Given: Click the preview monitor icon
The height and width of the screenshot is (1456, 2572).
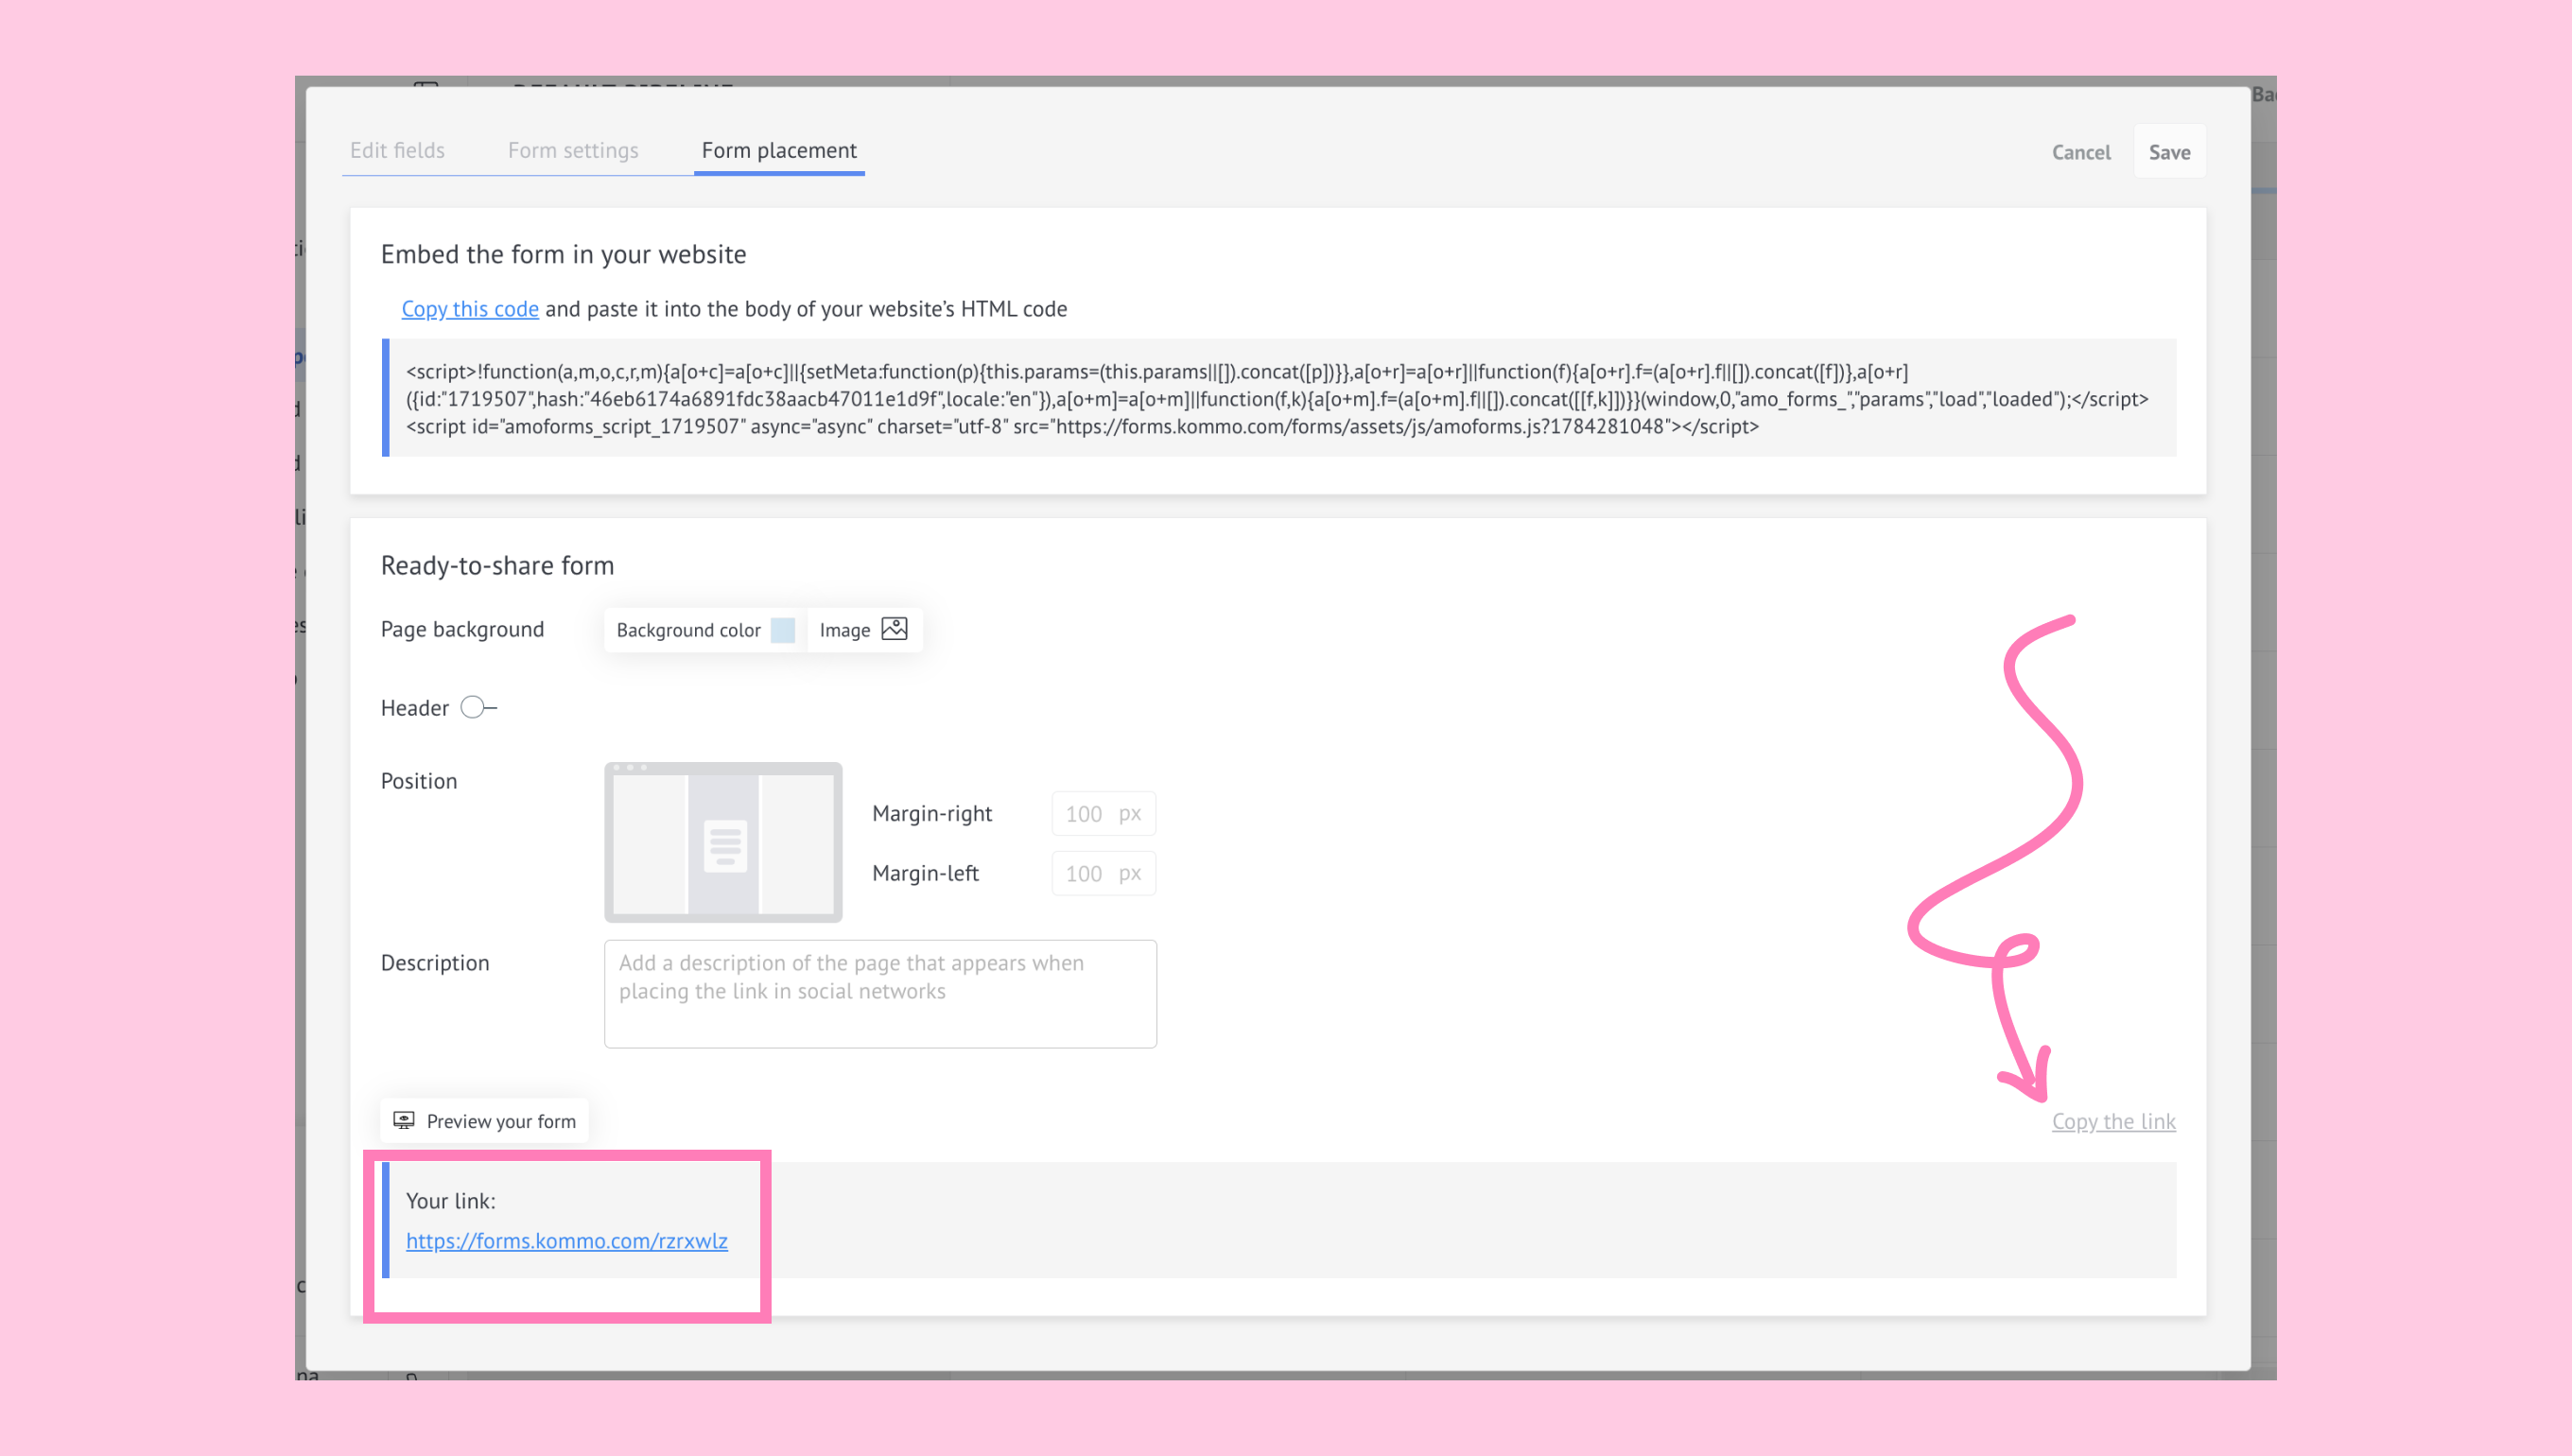Looking at the screenshot, I should coord(404,1121).
